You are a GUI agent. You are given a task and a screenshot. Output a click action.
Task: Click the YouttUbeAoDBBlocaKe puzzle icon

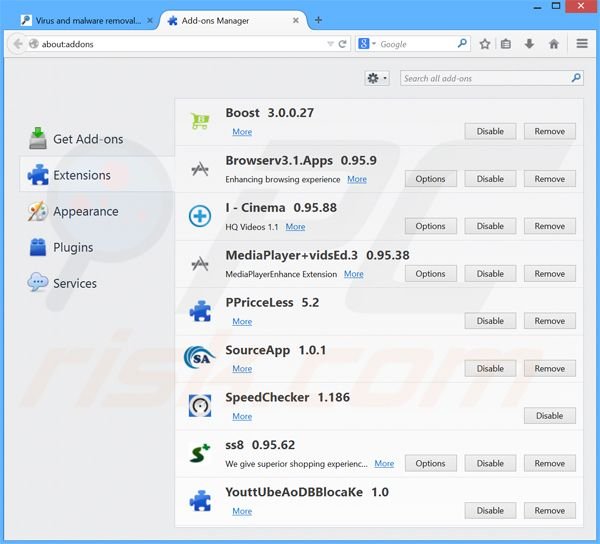pyautogui.click(x=200, y=501)
